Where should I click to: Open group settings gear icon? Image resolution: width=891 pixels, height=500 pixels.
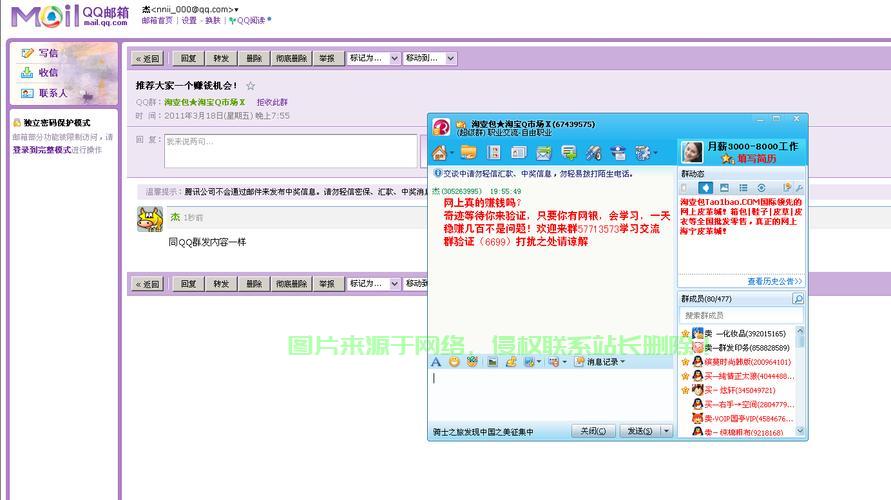click(642, 152)
